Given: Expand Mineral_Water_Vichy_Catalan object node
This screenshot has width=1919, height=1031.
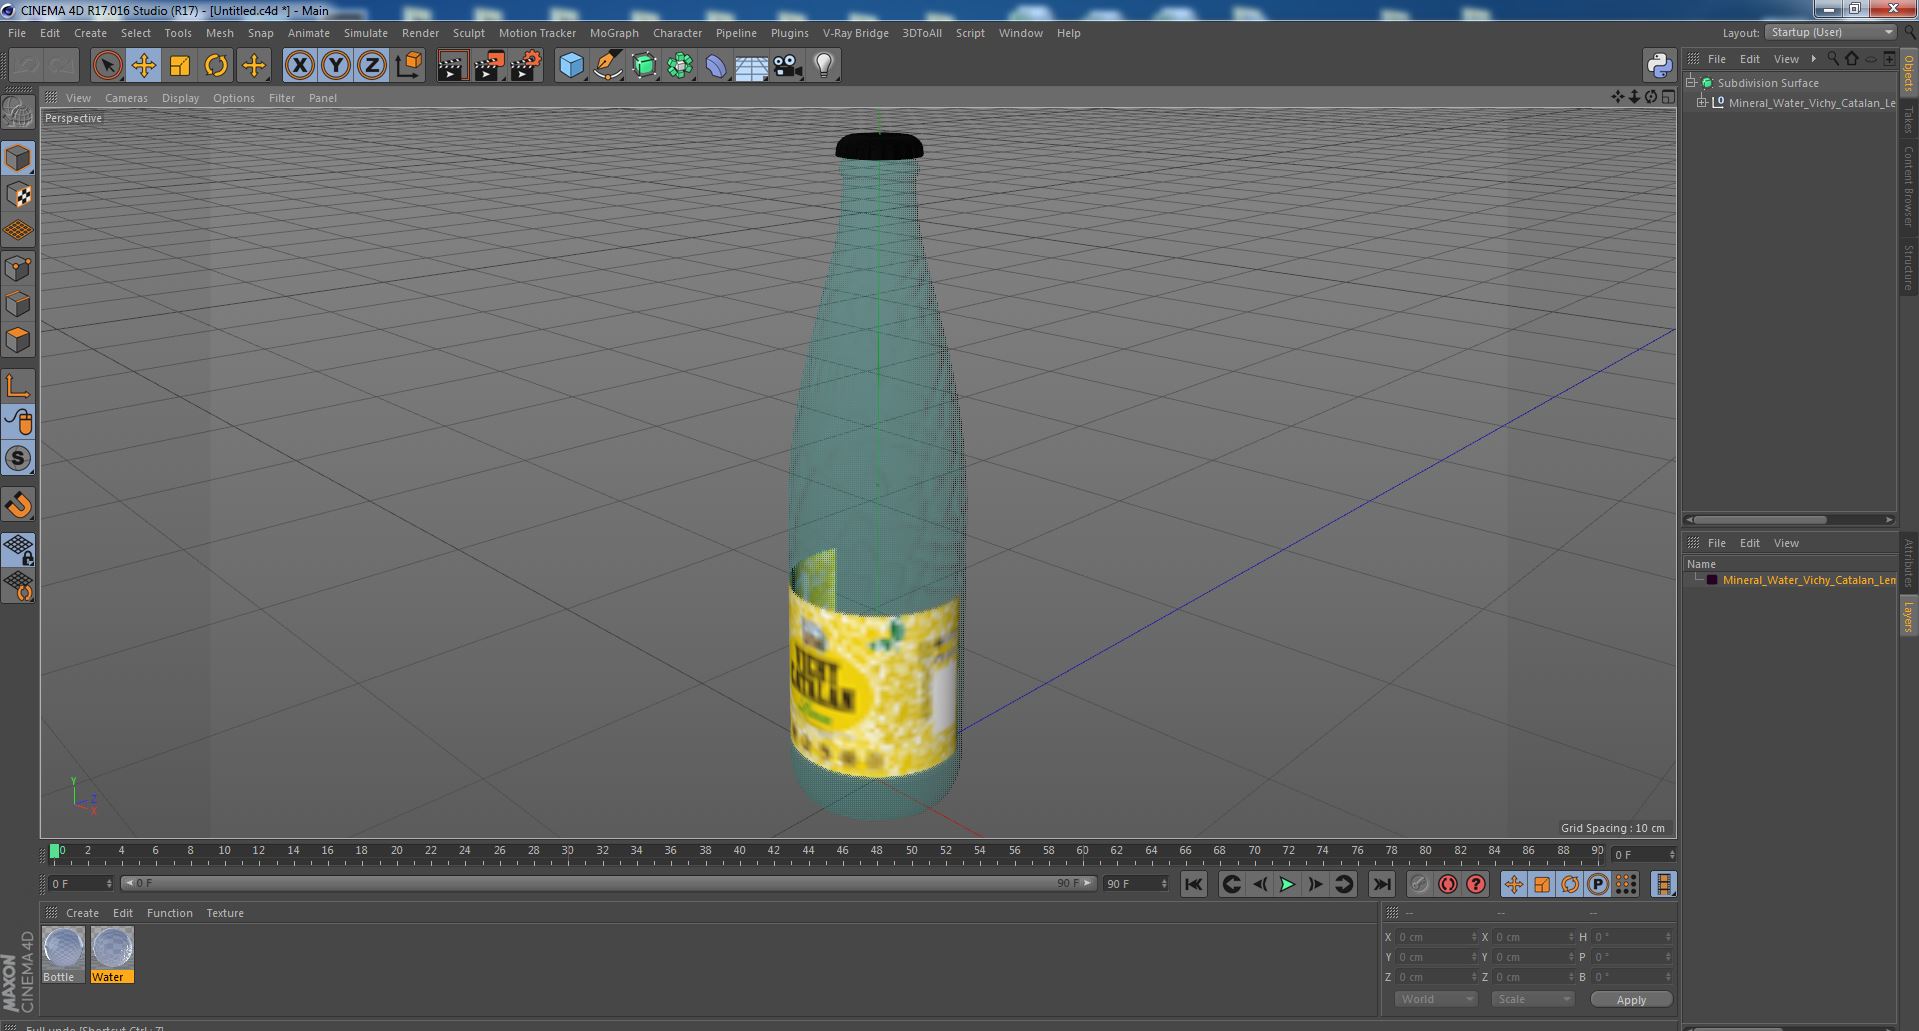Looking at the screenshot, I should coord(1702,103).
